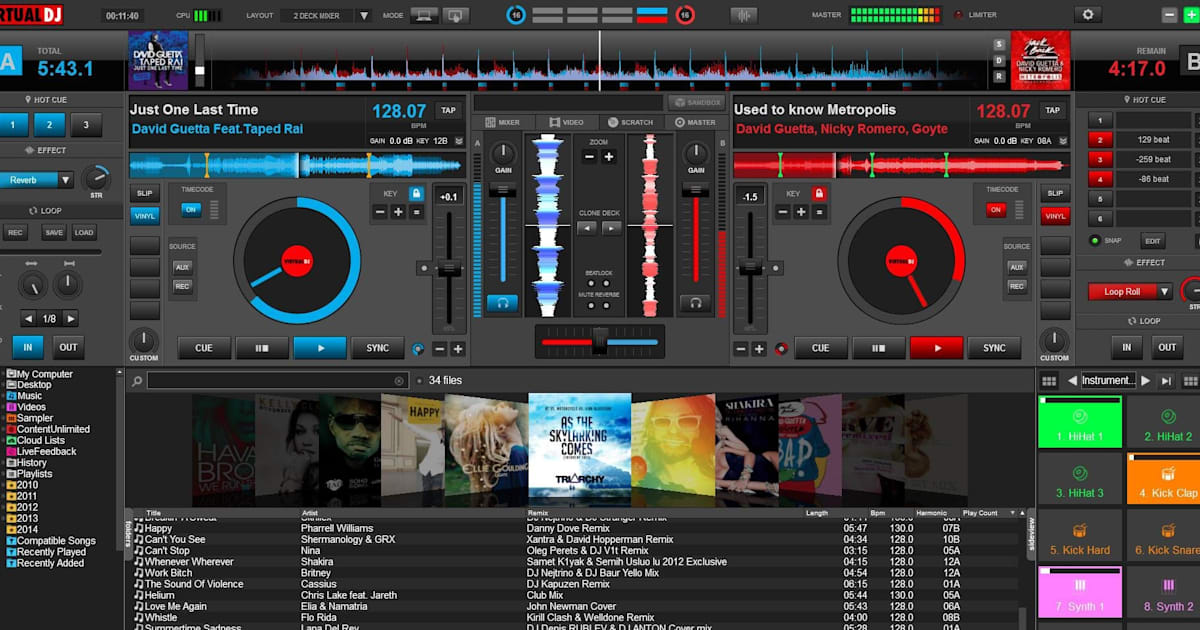
Task: Click the SYNC button on deck A
Action: 378,348
